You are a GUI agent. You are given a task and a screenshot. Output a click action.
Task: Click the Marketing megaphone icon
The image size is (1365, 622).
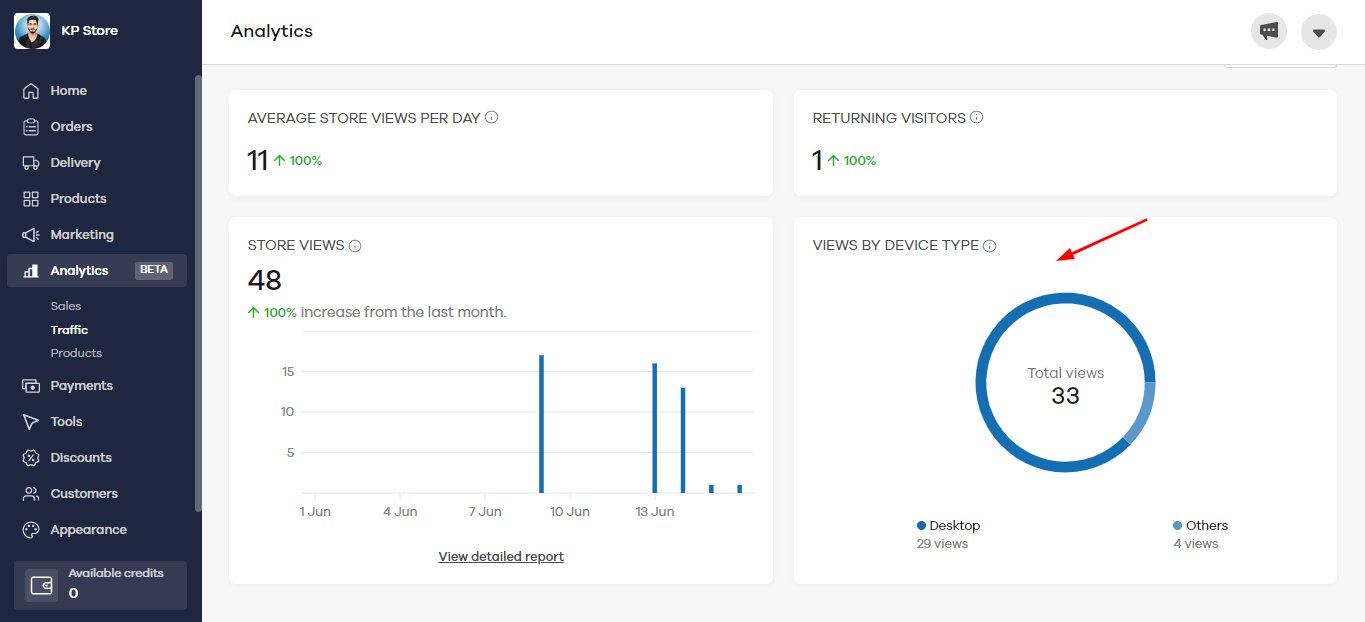click(31, 235)
